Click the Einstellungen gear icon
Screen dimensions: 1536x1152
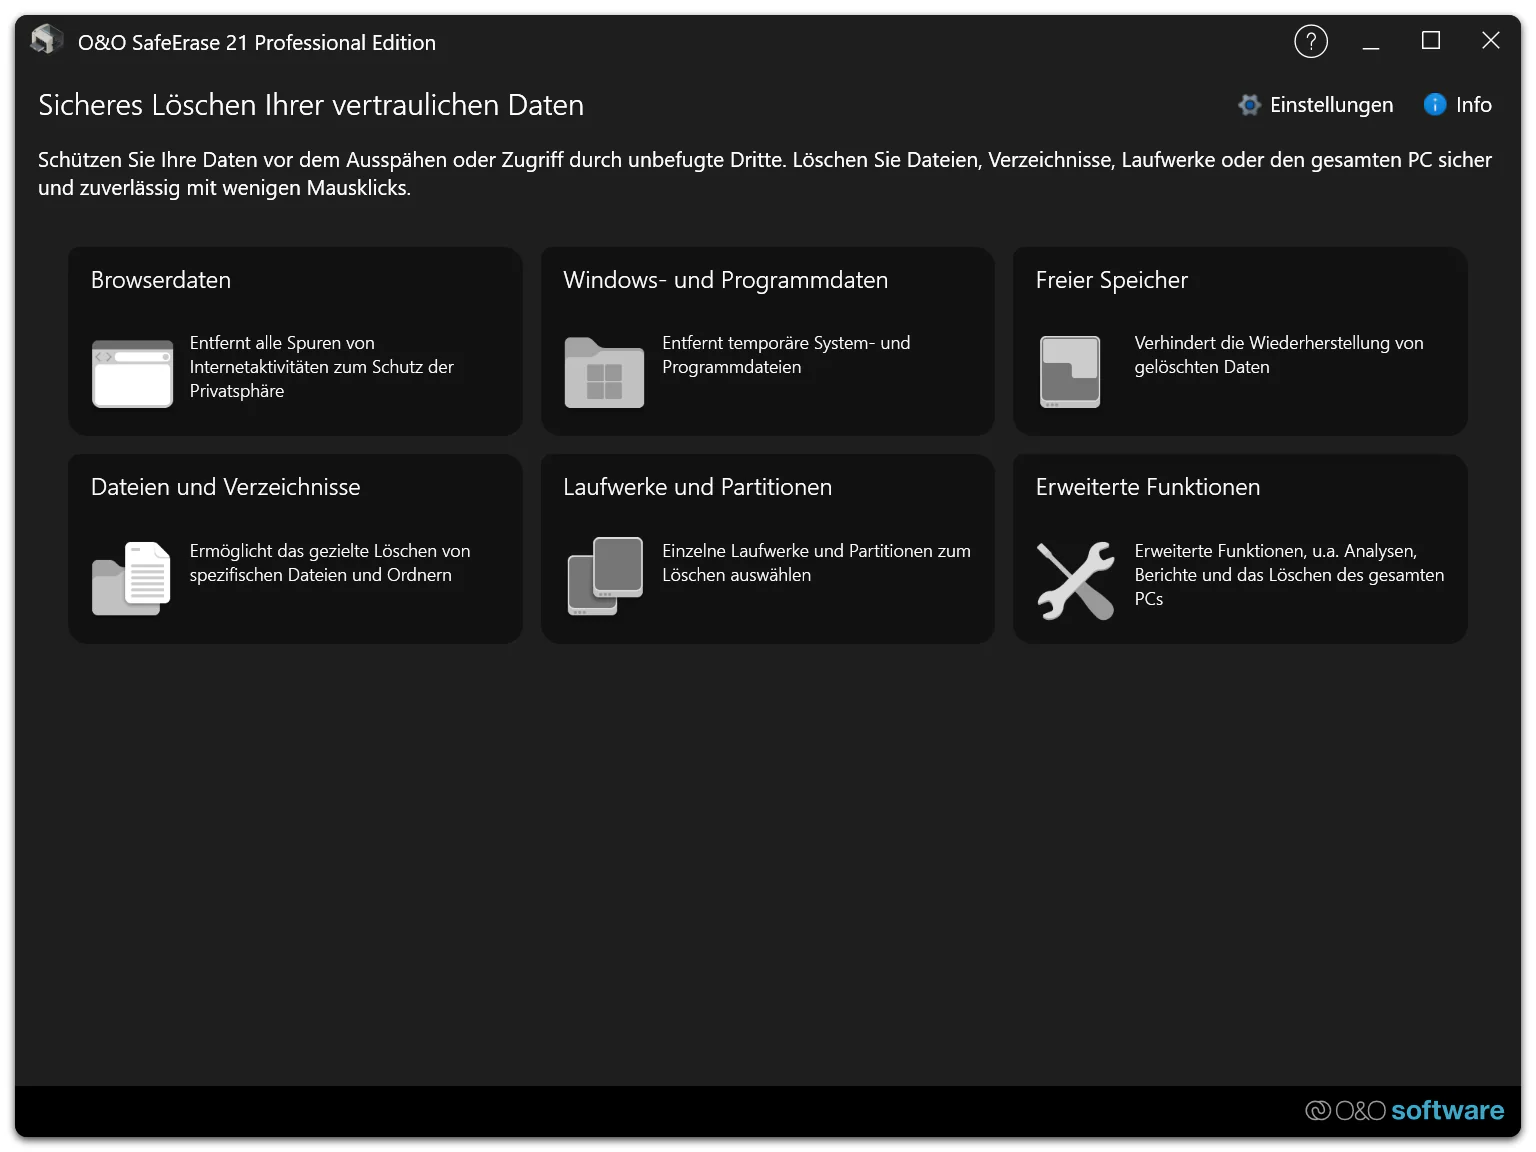click(1249, 105)
